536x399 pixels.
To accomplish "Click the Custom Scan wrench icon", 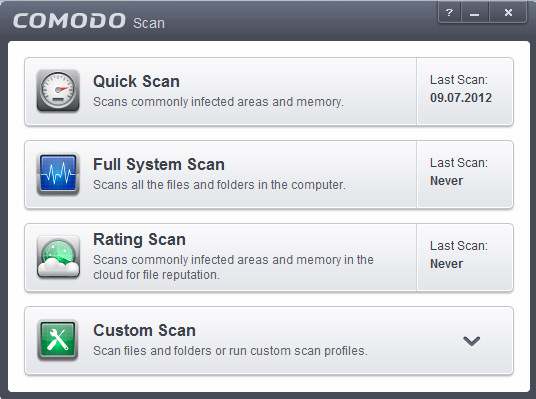I will (x=58, y=340).
